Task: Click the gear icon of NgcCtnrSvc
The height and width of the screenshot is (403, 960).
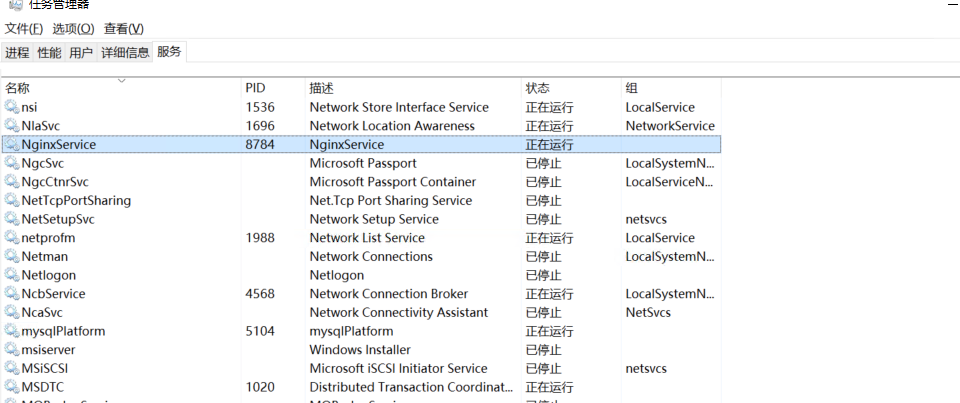Action: (x=12, y=182)
